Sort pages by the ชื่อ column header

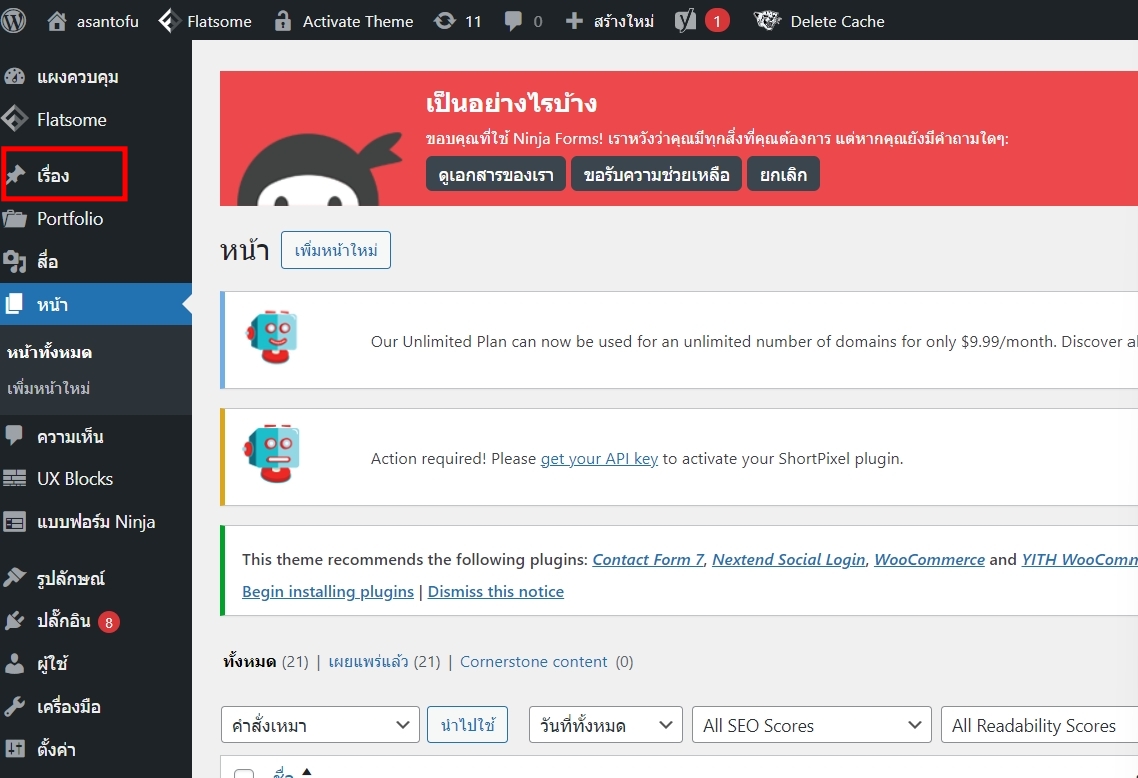(283, 771)
